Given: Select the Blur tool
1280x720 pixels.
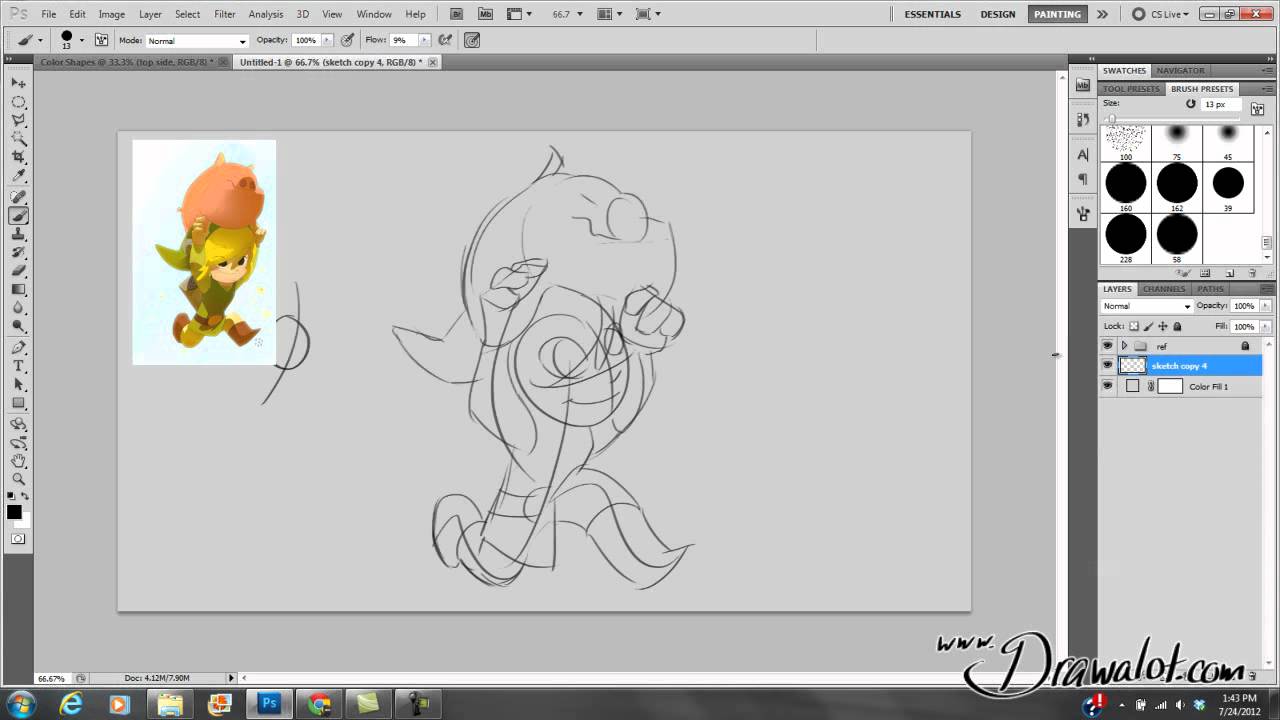Looking at the screenshot, I should 18,308.
